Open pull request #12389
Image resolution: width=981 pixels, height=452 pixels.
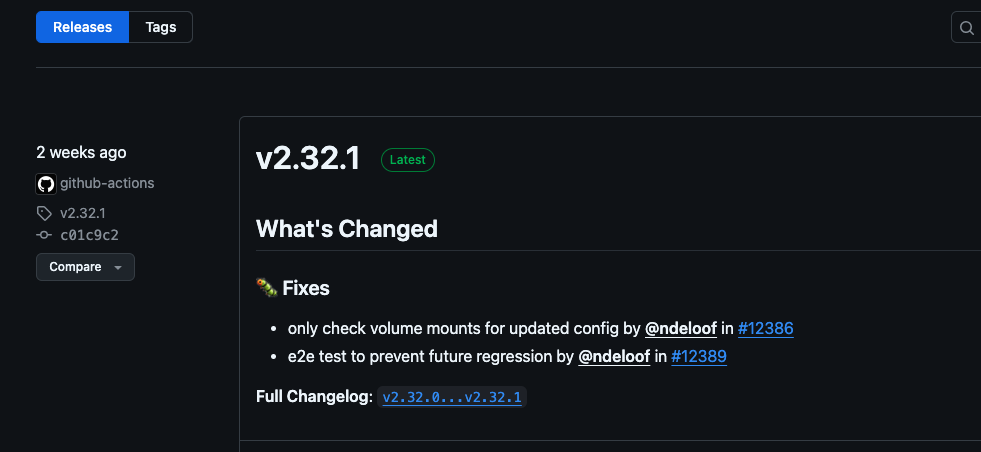pyautogui.click(x=698, y=356)
